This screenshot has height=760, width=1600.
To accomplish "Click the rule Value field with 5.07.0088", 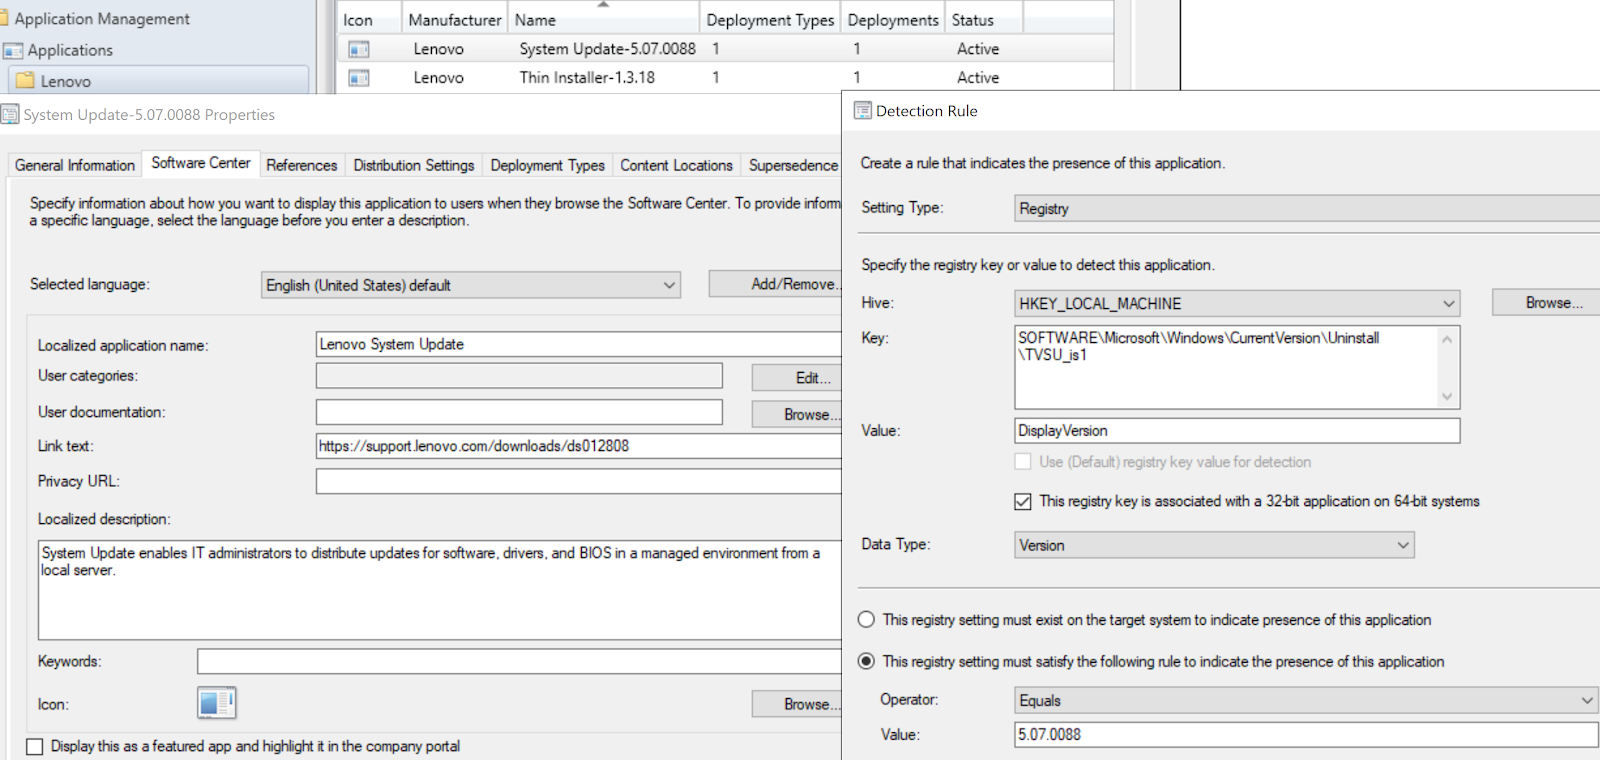I will pyautogui.click(x=1306, y=734).
